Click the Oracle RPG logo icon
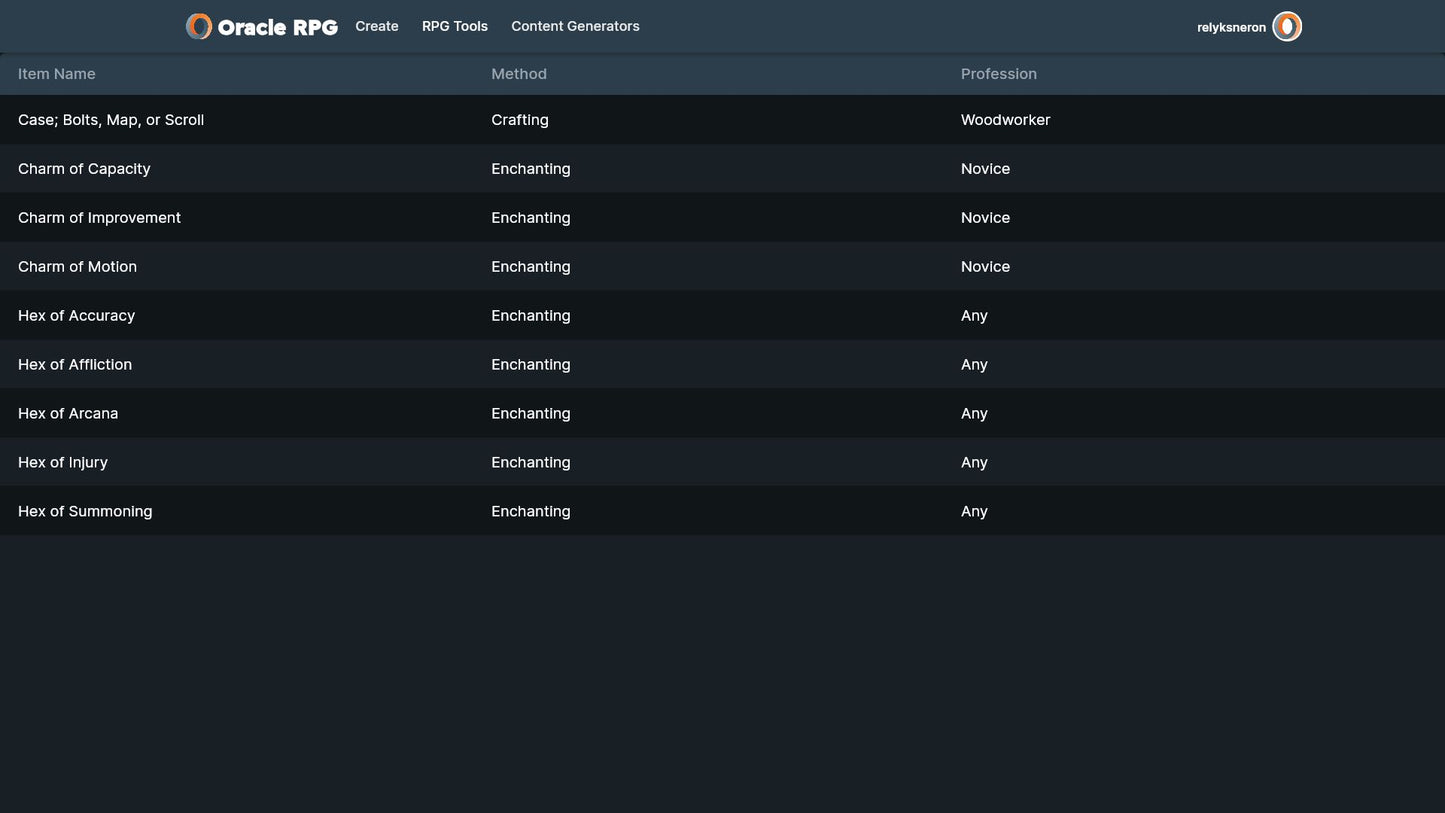1445x813 pixels. point(199,27)
